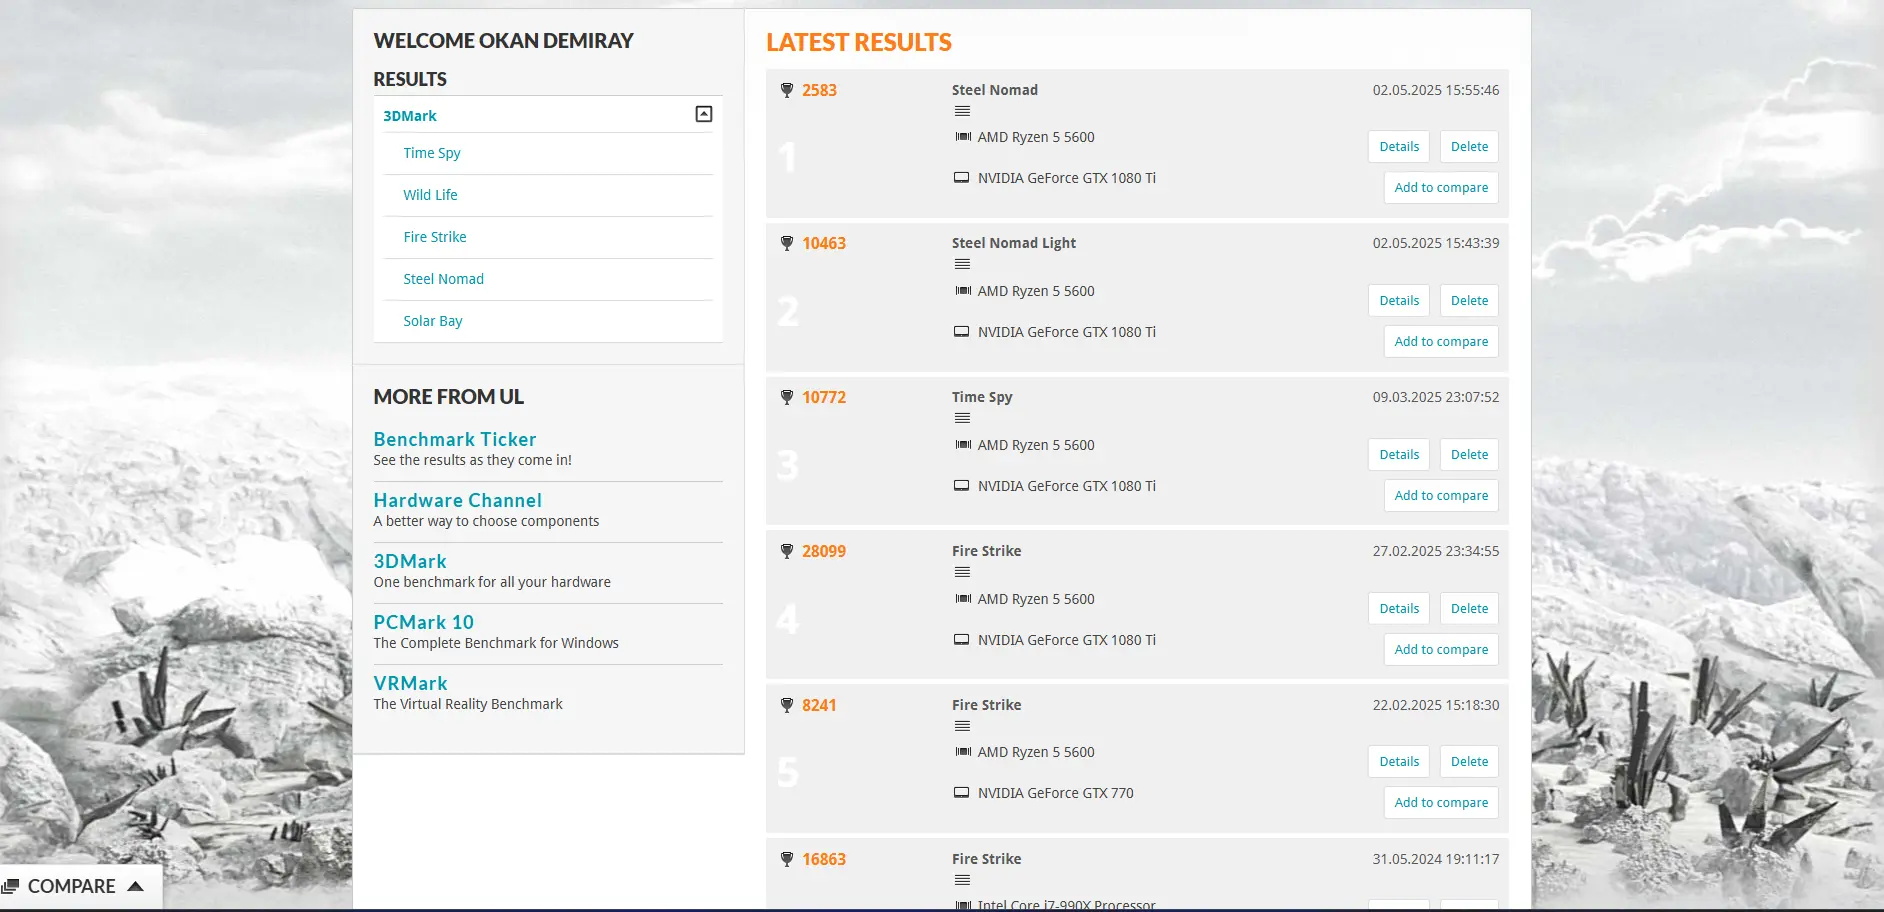Open Solar Bay results in the sidebar
The height and width of the screenshot is (912, 1884).
pos(433,321)
